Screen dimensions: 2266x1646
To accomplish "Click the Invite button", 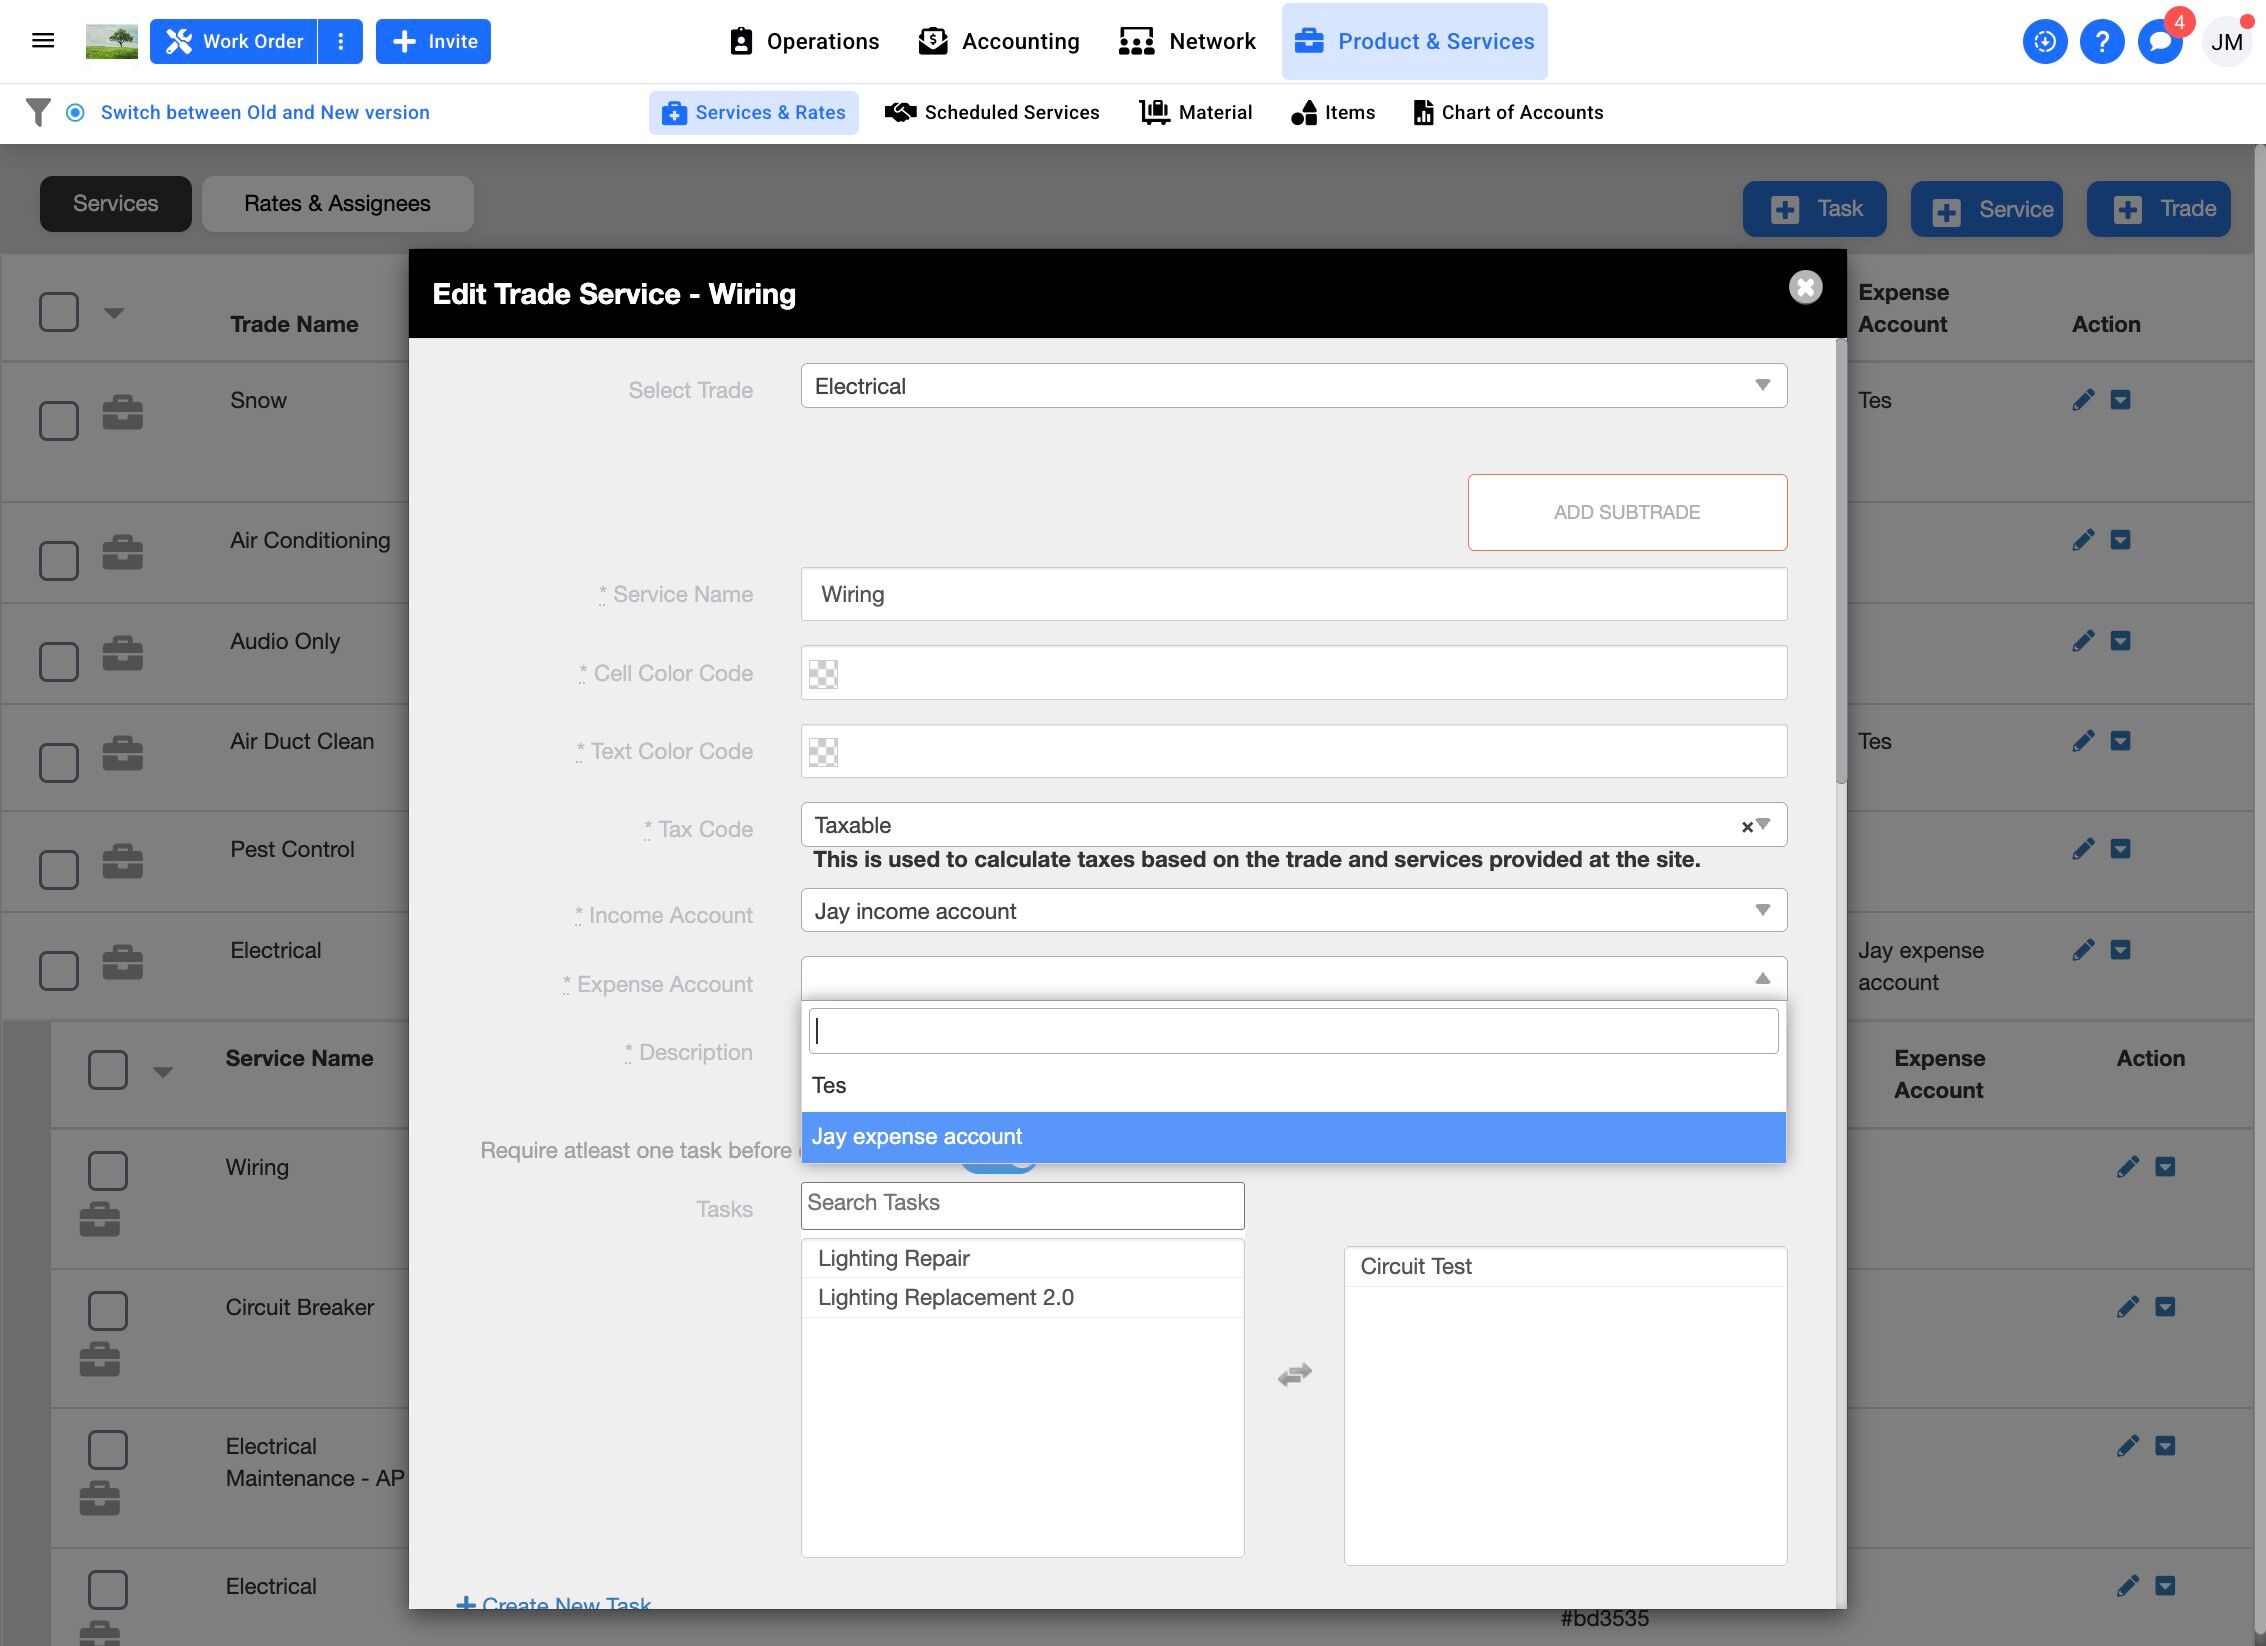I will pos(434,41).
